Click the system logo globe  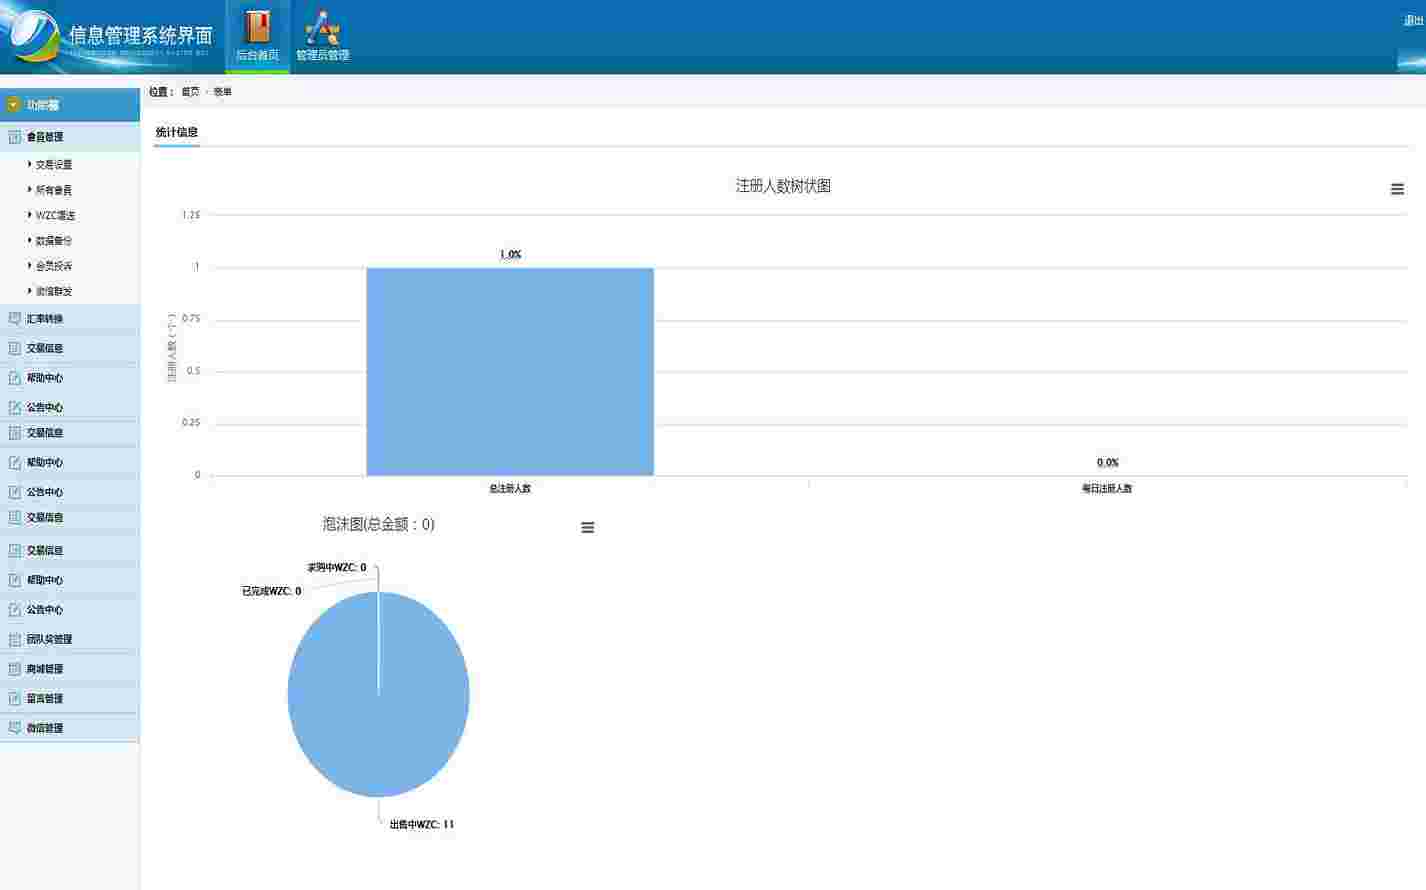tap(35, 37)
